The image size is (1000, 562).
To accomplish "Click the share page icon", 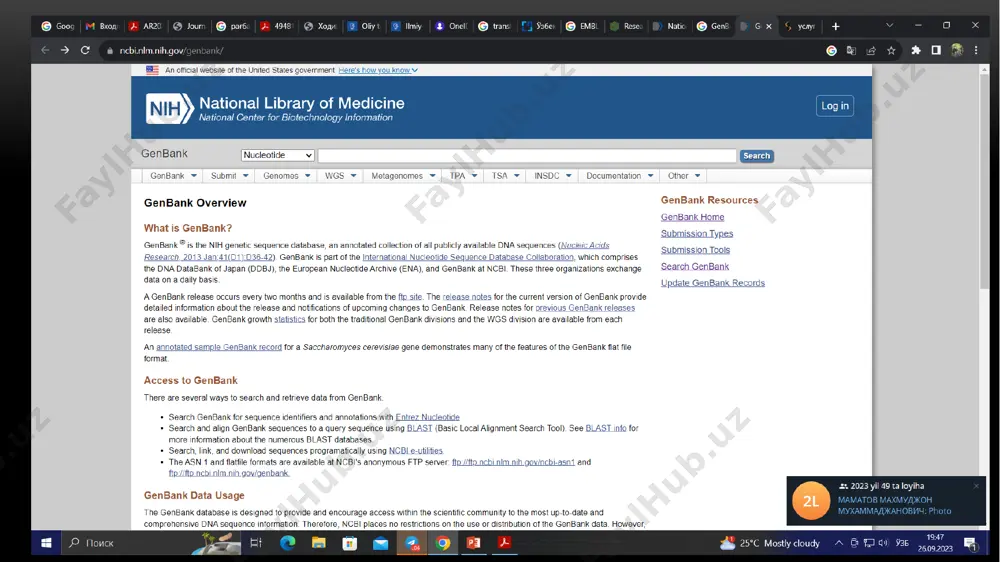I will click(x=871, y=50).
